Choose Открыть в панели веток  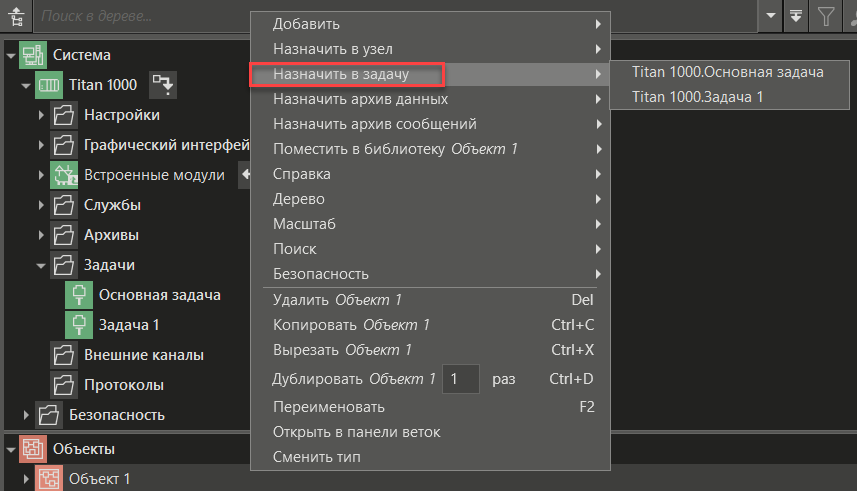click(x=430, y=432)
